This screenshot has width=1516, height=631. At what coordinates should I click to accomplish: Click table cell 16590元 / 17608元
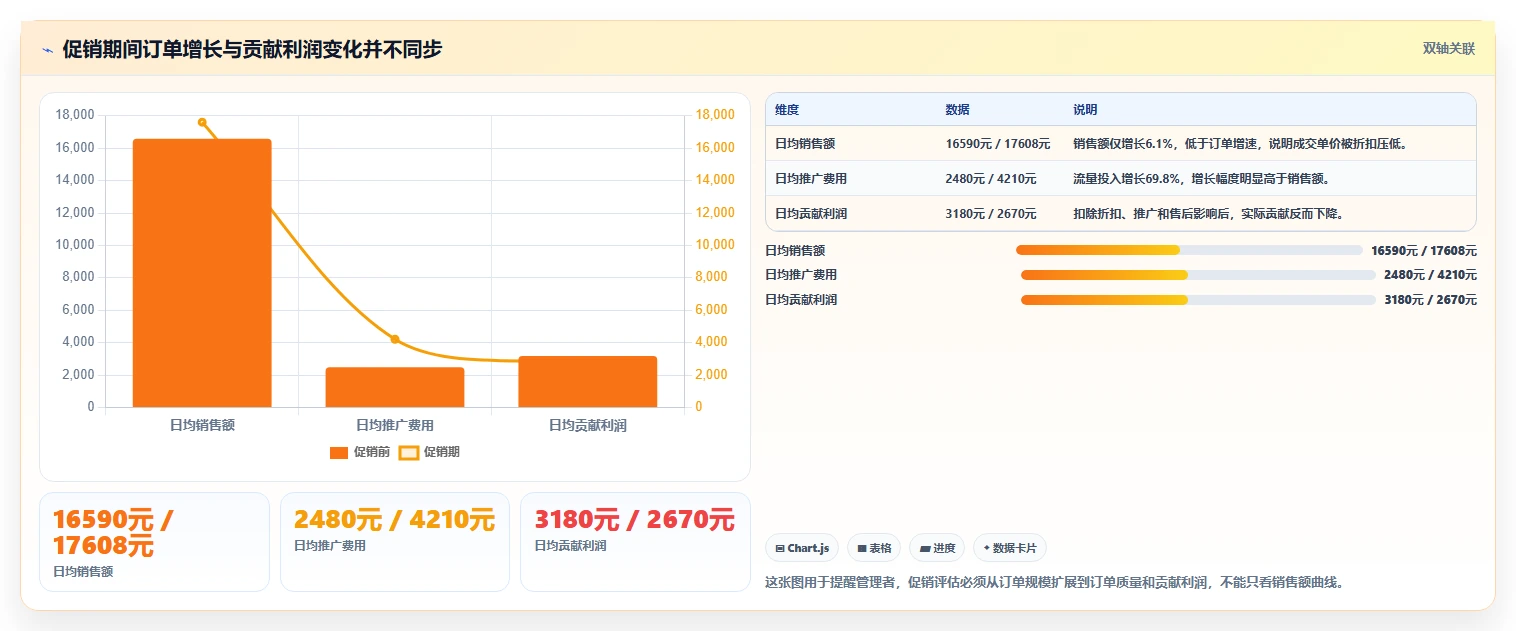click(x=998, y=144)
